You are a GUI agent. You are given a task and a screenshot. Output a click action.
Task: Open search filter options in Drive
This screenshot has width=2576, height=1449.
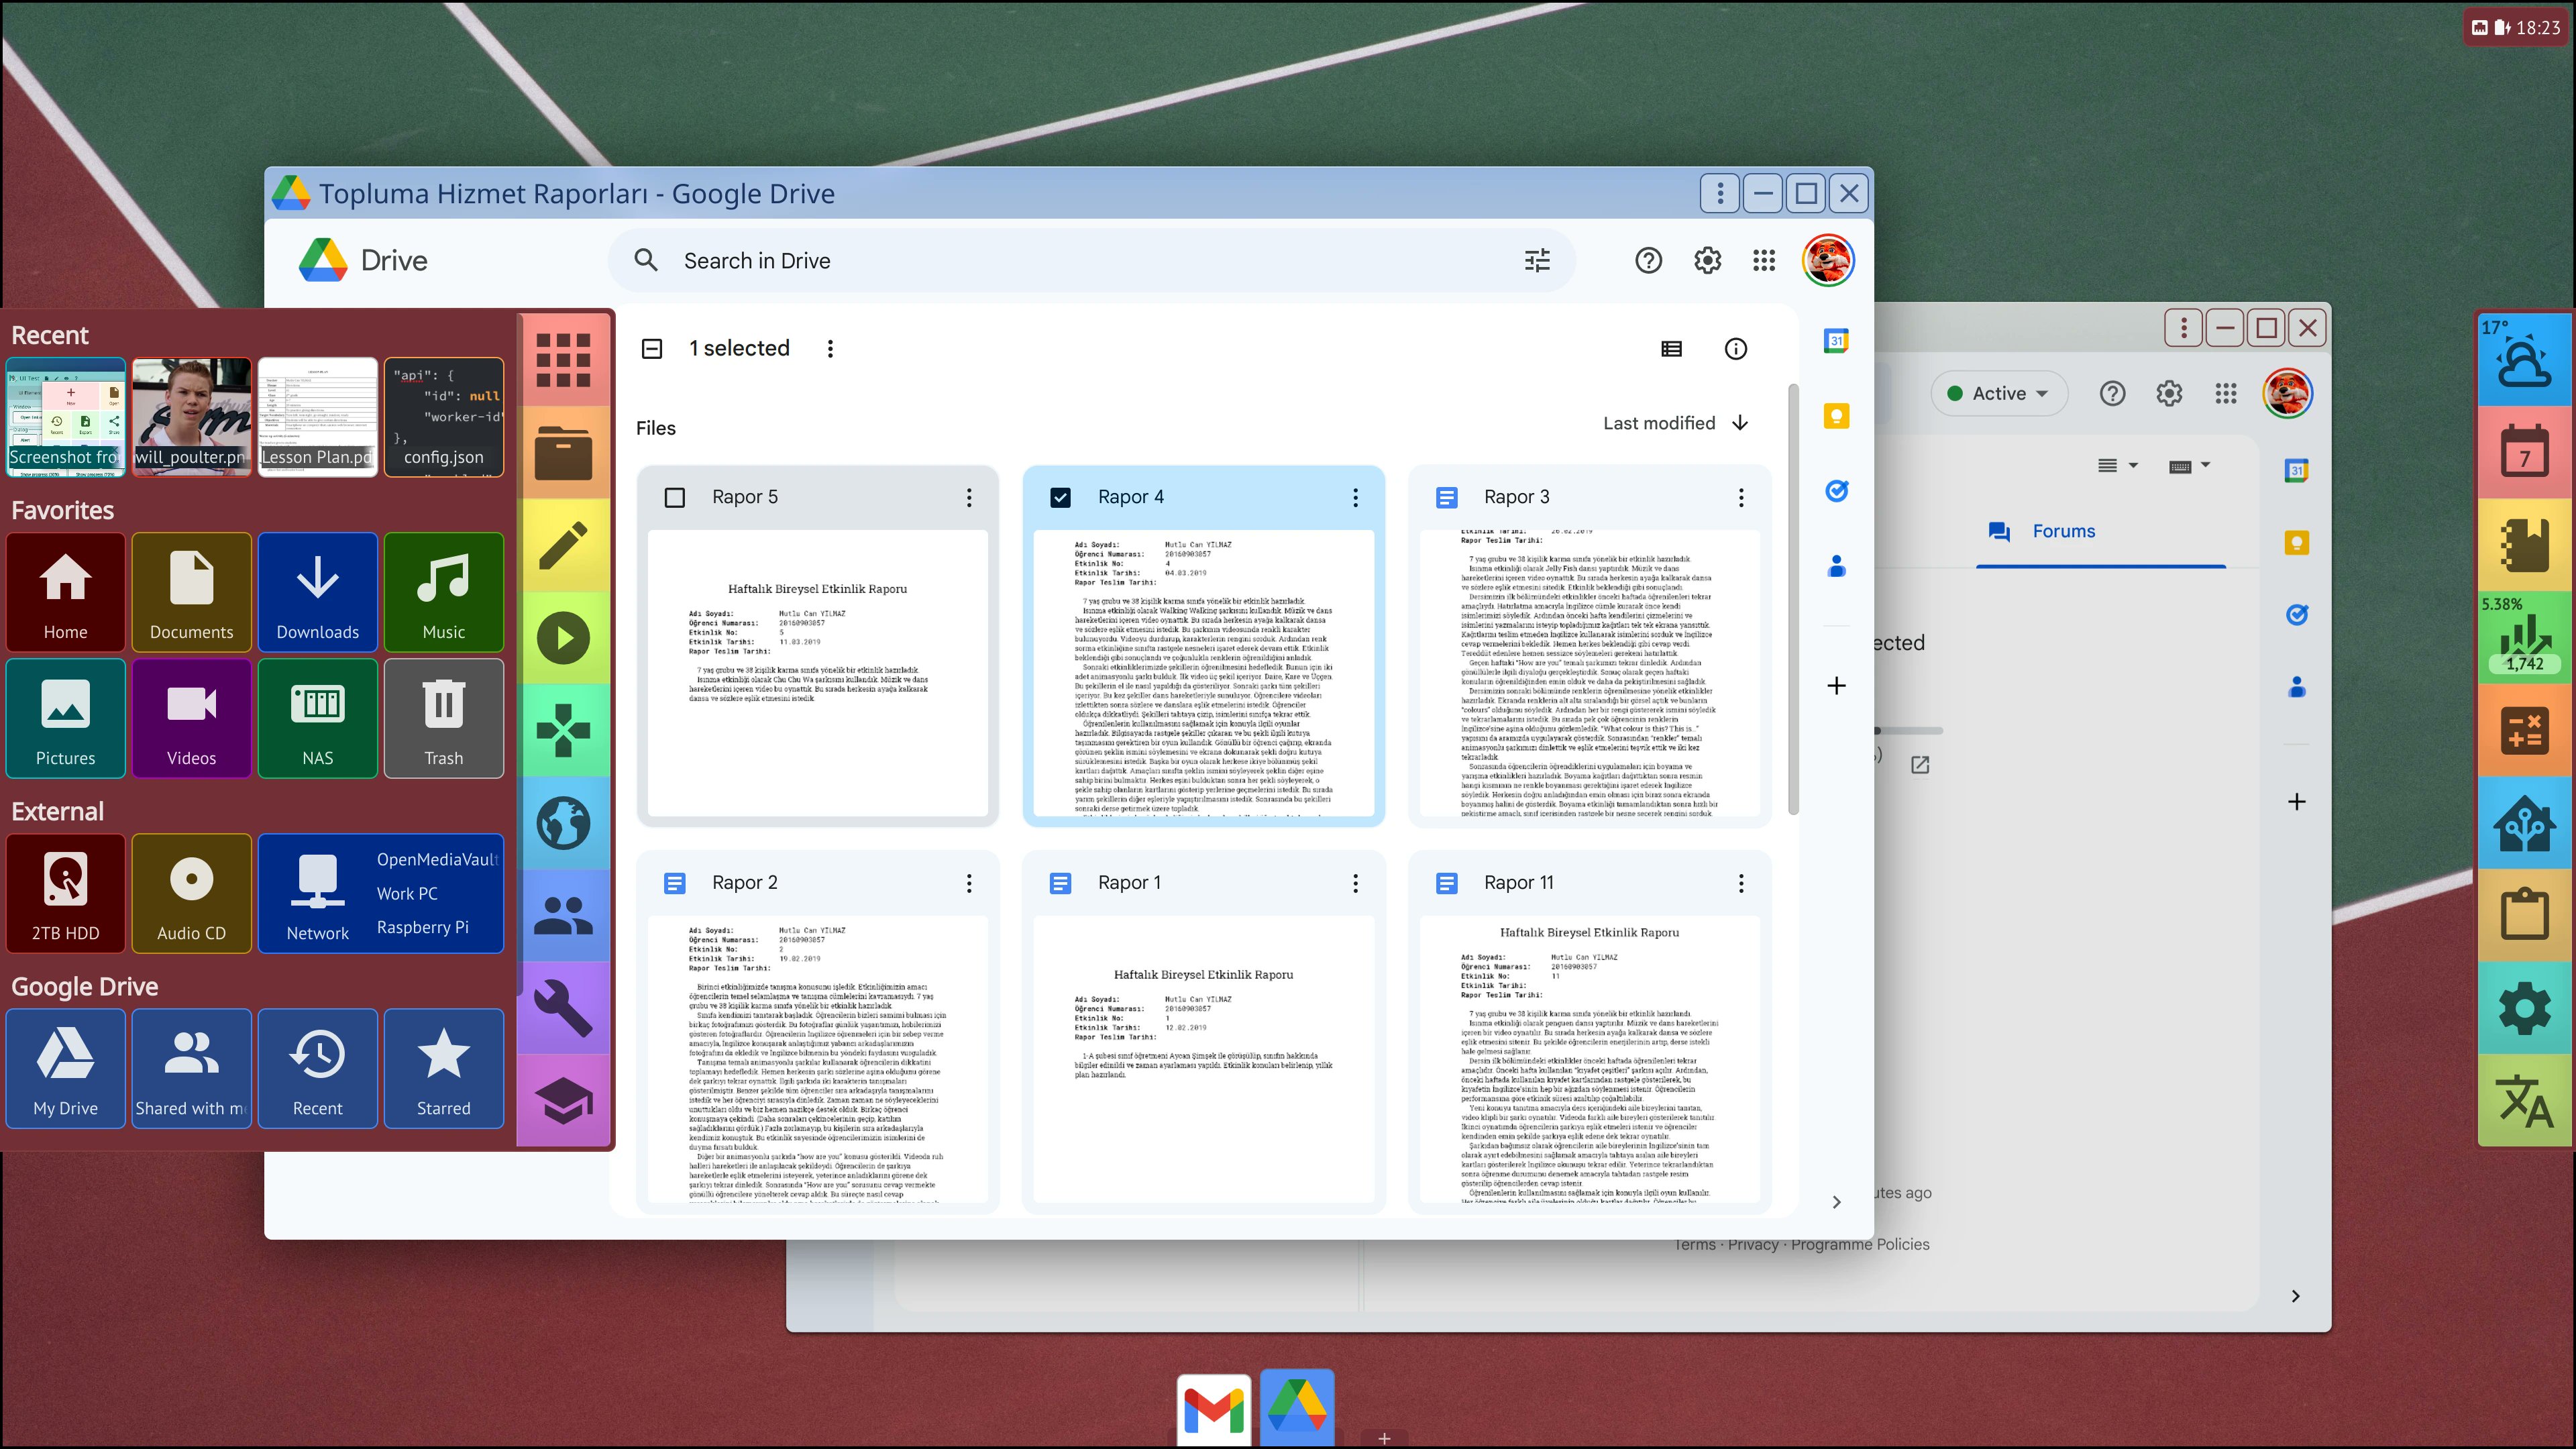coord(1536,260)
